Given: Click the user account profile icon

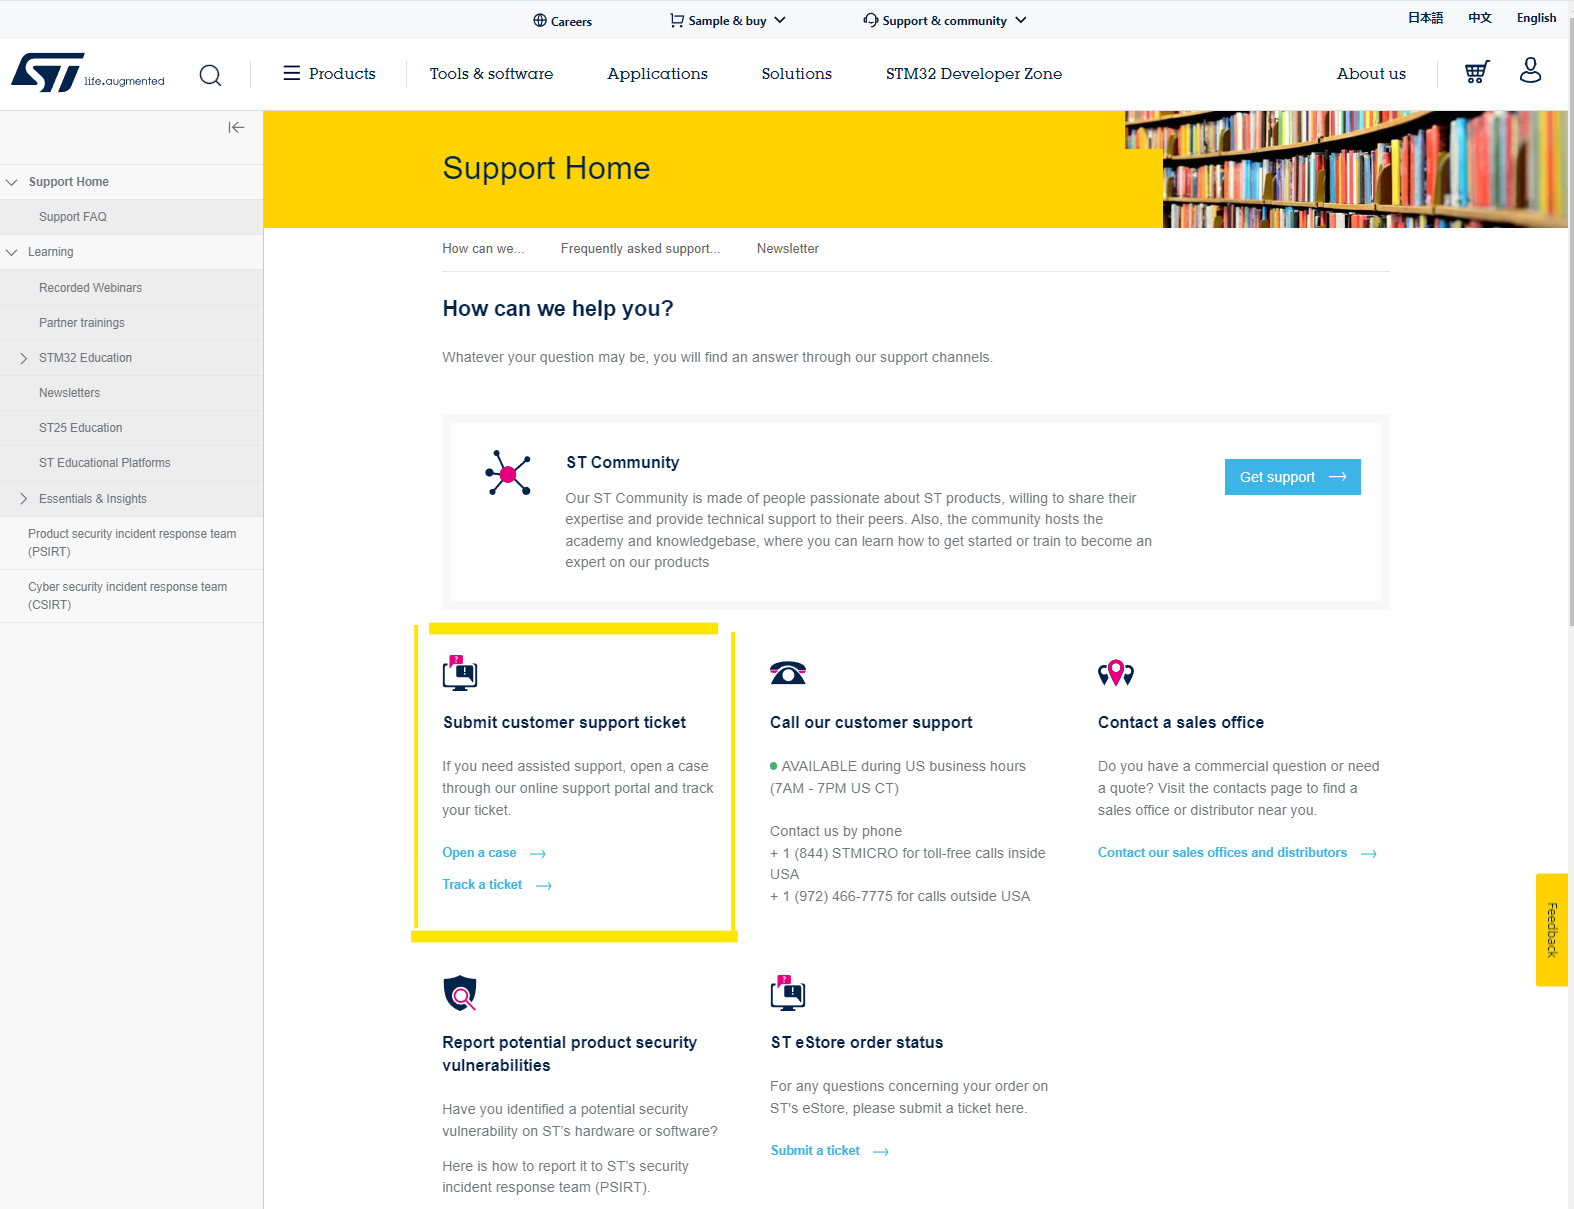Looking at the screenshot, I should (x=1530, y=70).
